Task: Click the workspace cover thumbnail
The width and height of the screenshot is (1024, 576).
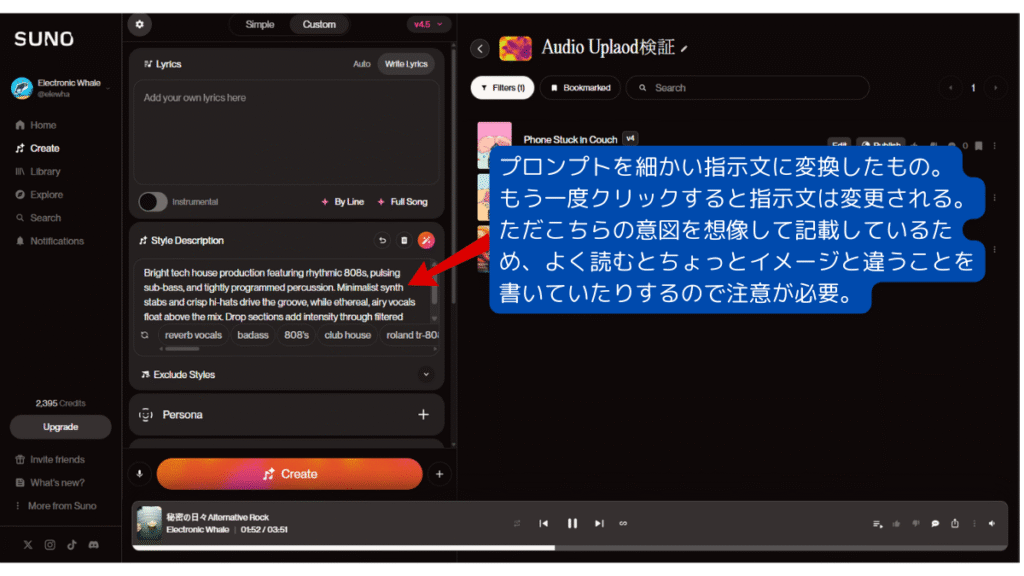Action: 515,48
